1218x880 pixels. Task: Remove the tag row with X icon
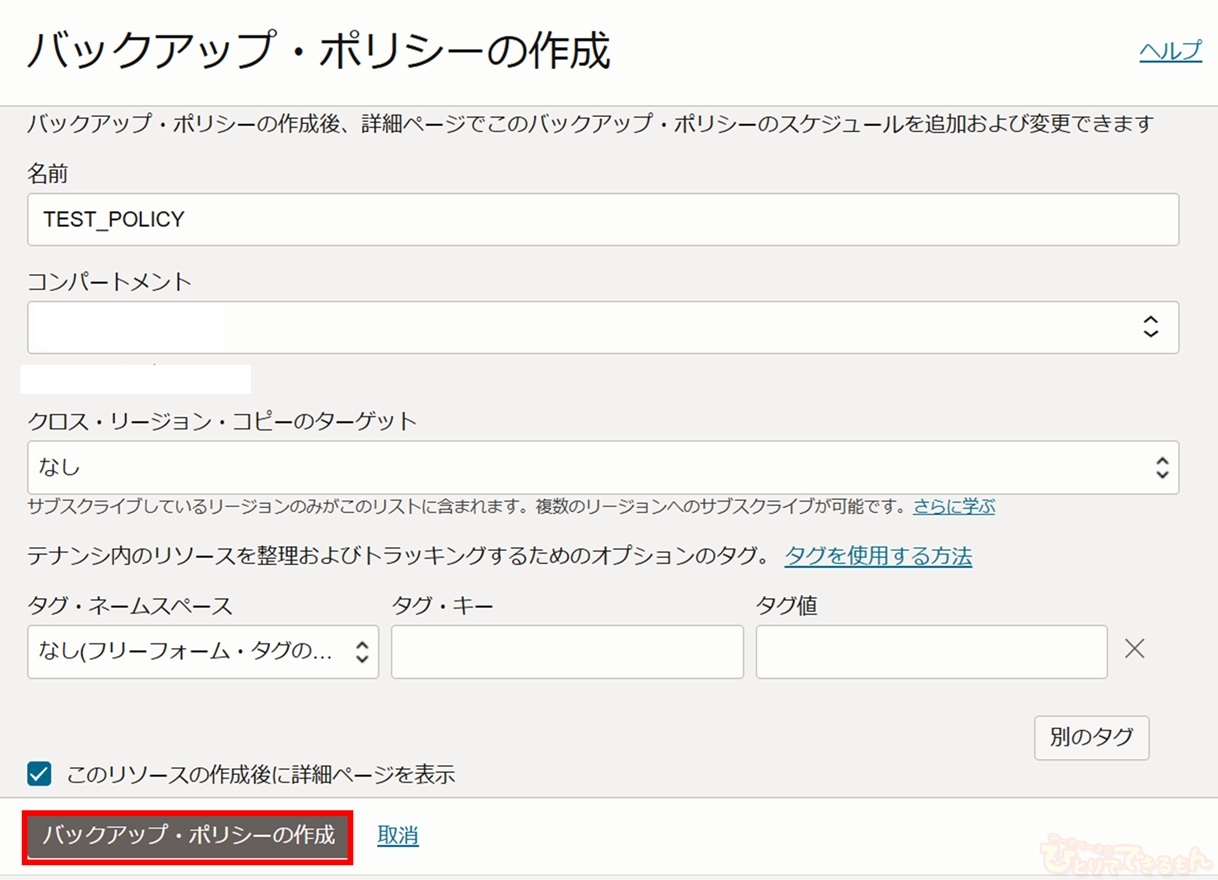1134,649
